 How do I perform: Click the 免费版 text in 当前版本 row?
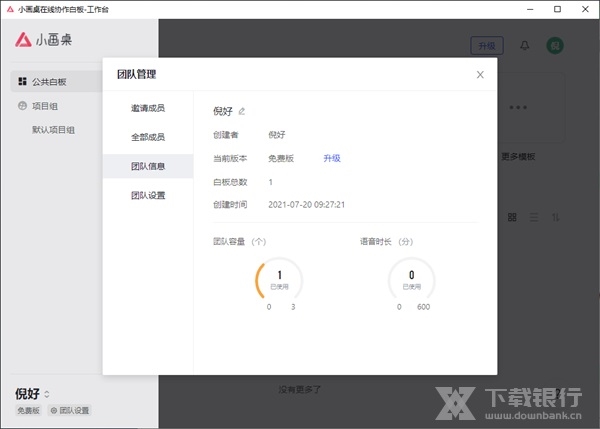pos(281,158)
